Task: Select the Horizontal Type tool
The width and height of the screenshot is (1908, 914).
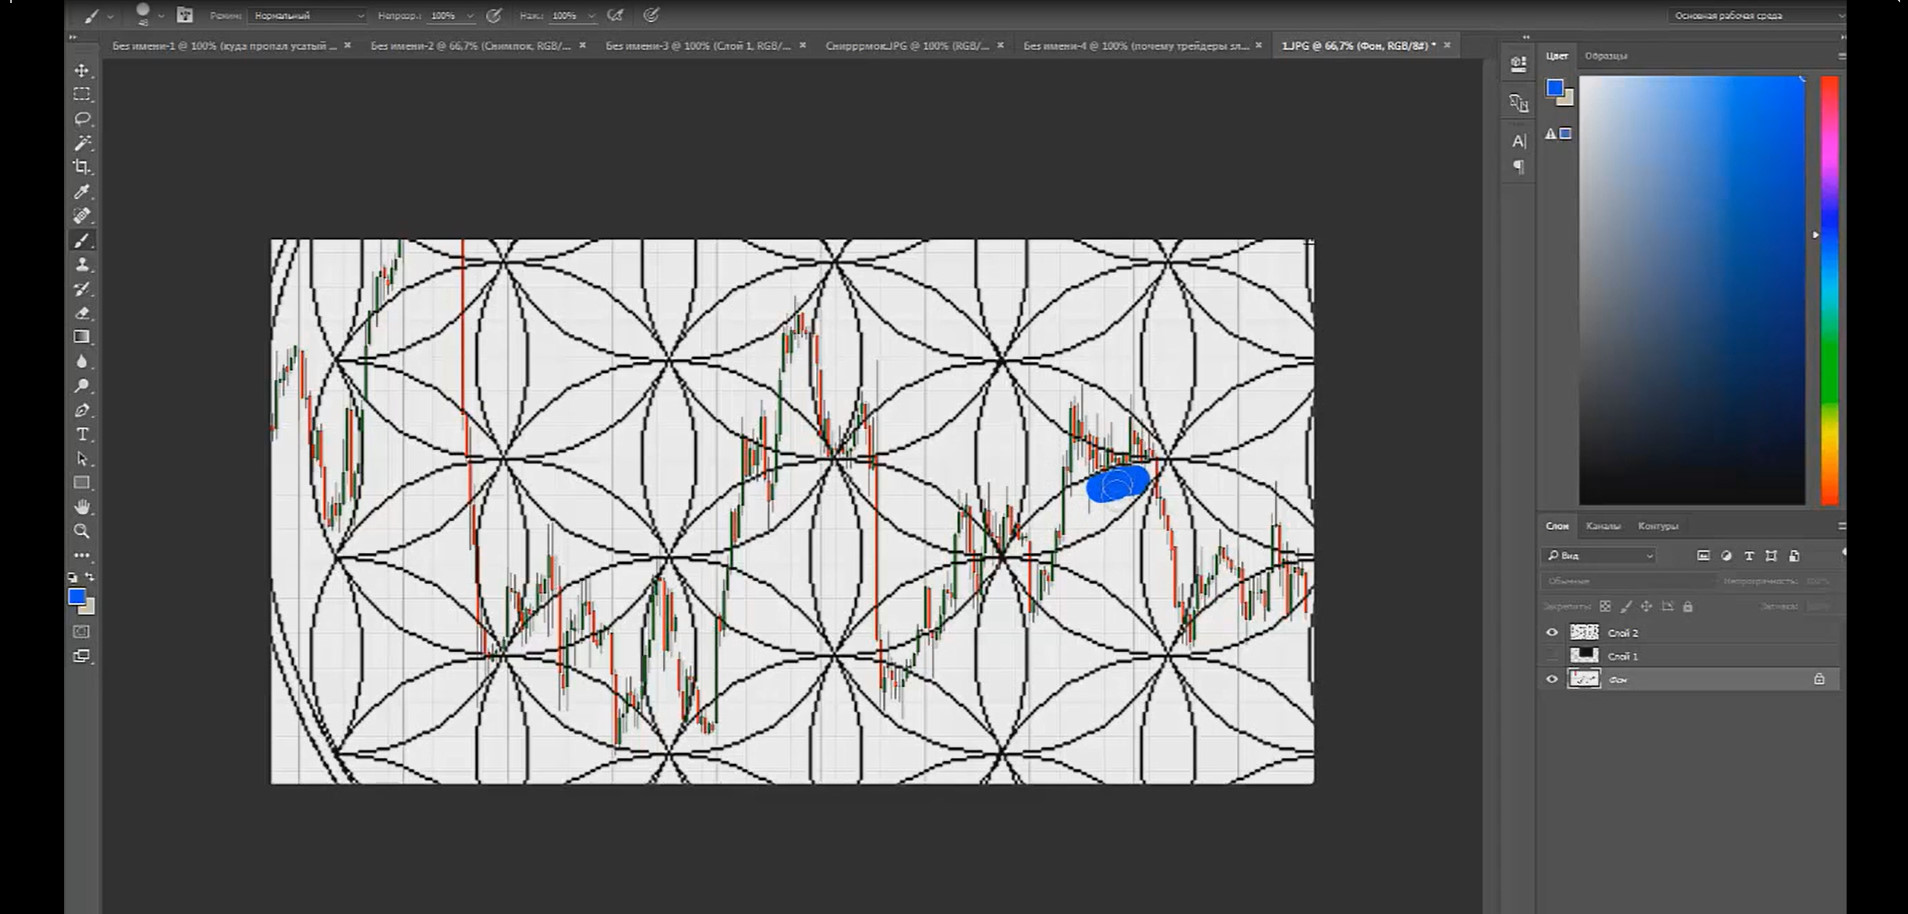Action: click(x=82, y=435)
